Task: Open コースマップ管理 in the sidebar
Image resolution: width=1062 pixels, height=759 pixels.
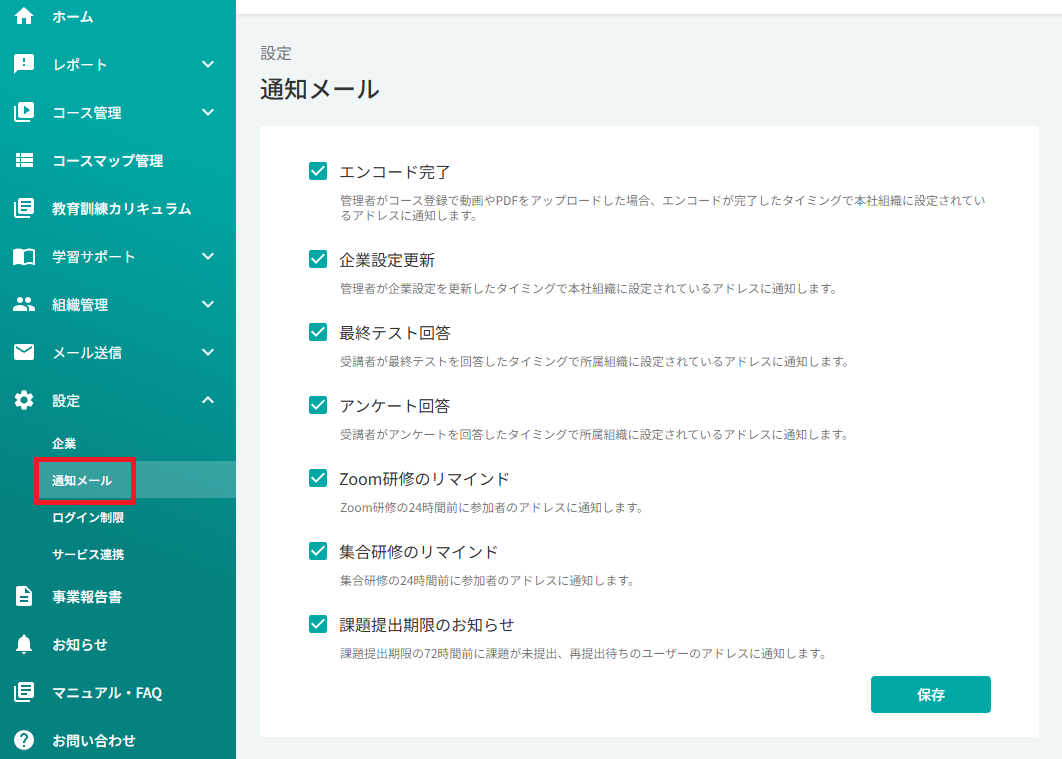Action: pos(108,160)
